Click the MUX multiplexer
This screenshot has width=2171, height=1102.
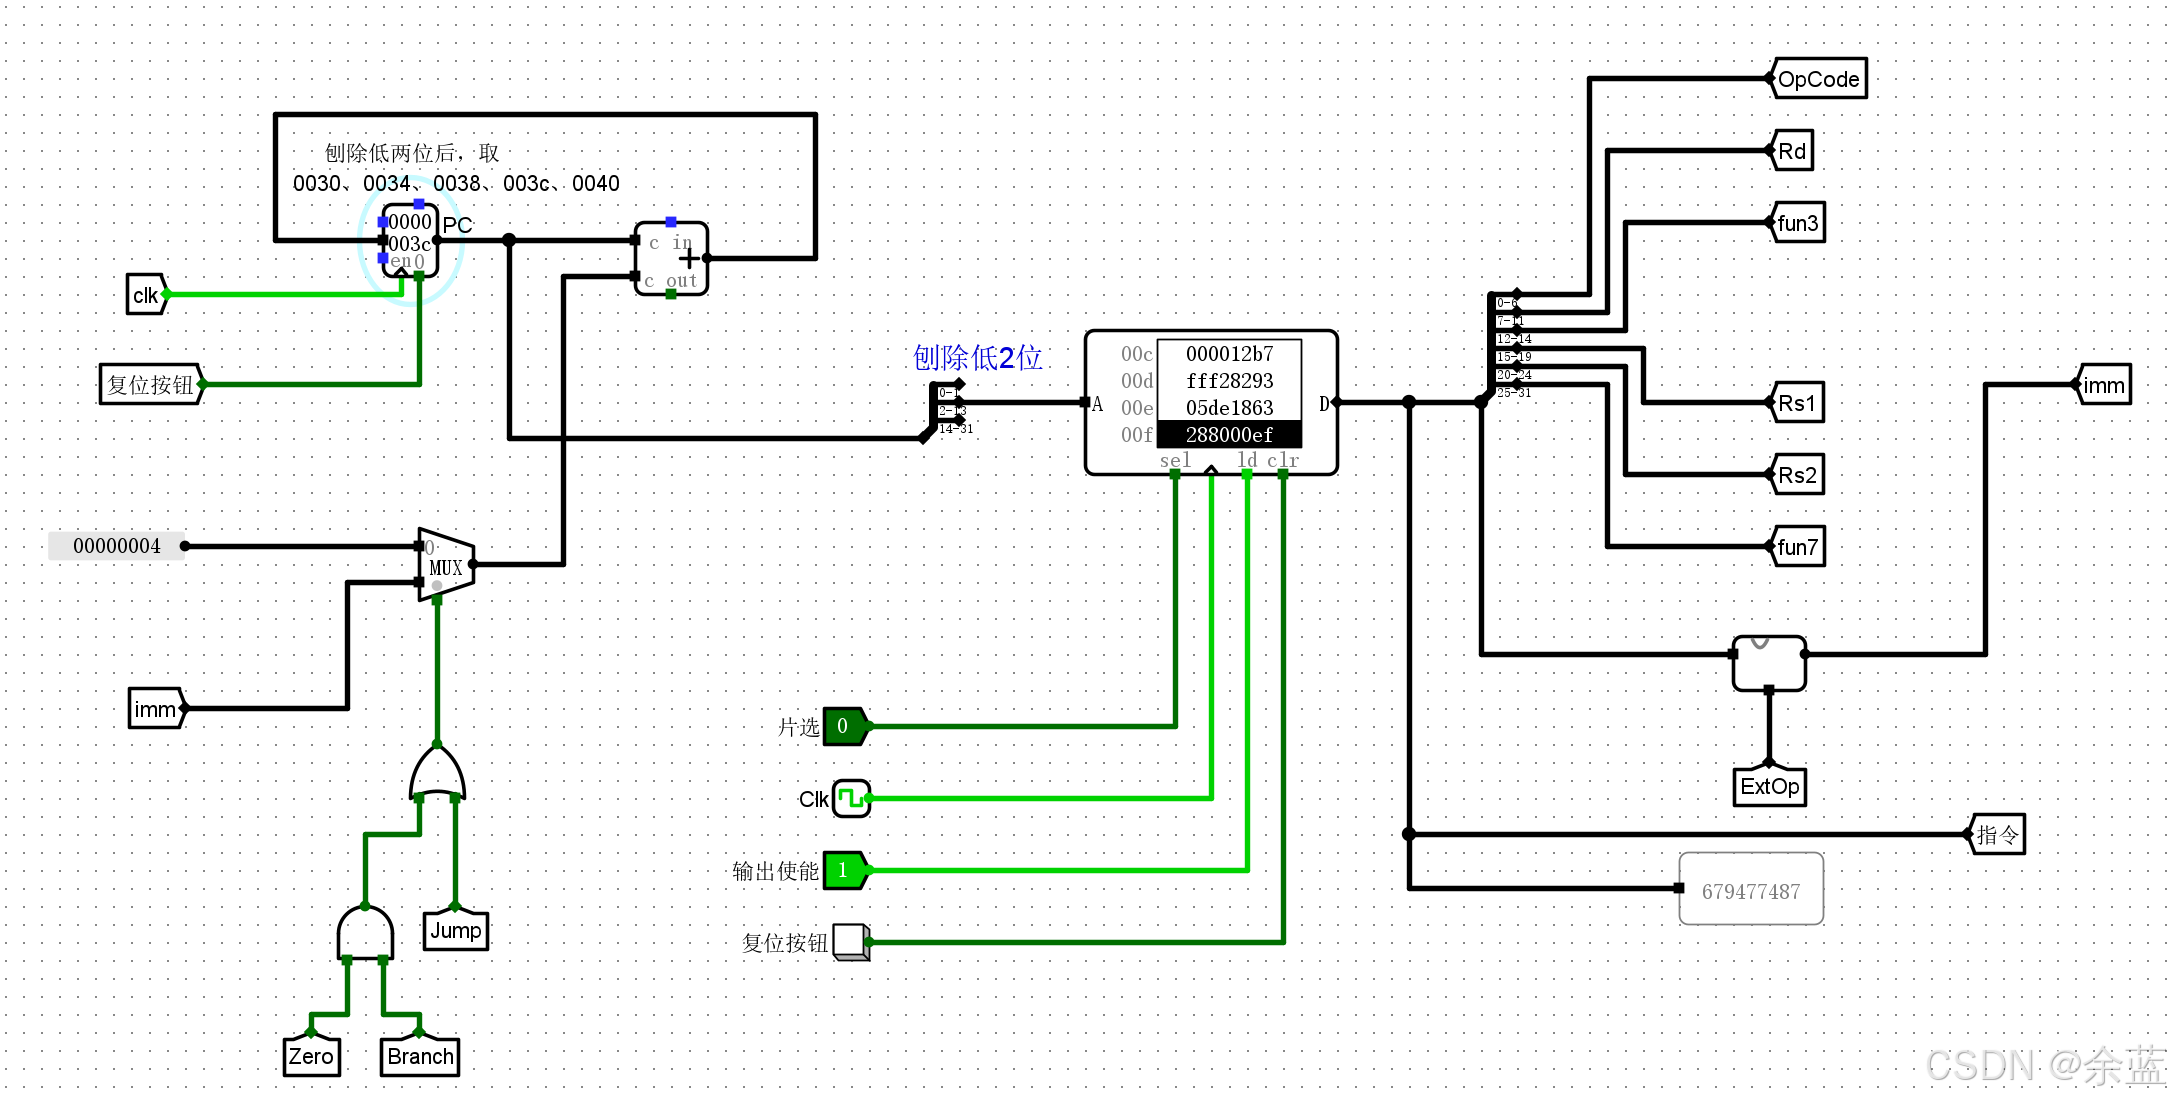pos(446,565)
